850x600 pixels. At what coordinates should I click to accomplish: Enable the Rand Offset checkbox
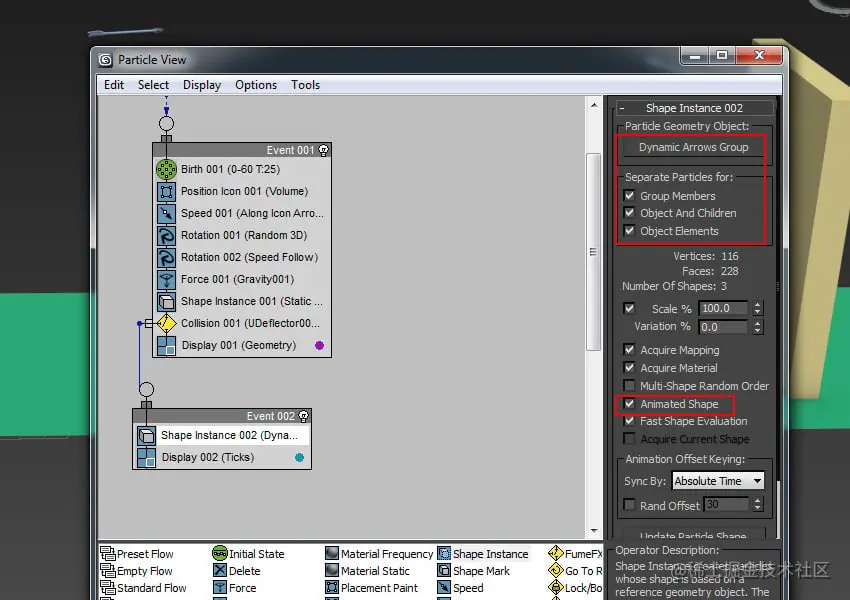[x=629, y=505]
